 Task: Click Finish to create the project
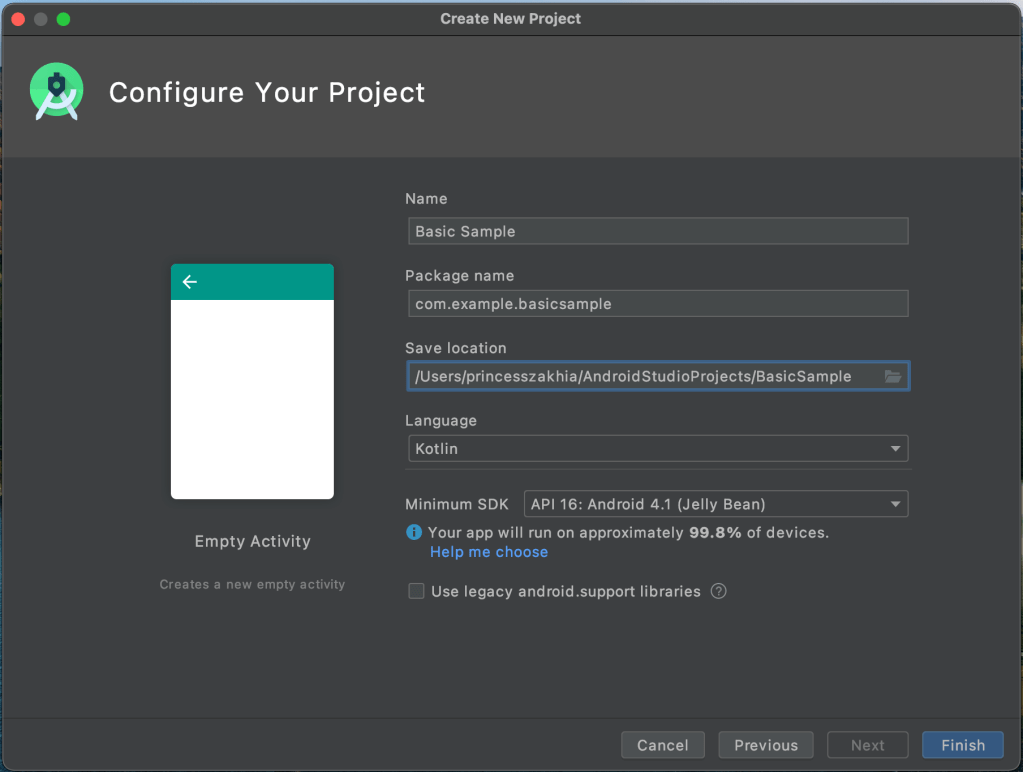point(962,745)
